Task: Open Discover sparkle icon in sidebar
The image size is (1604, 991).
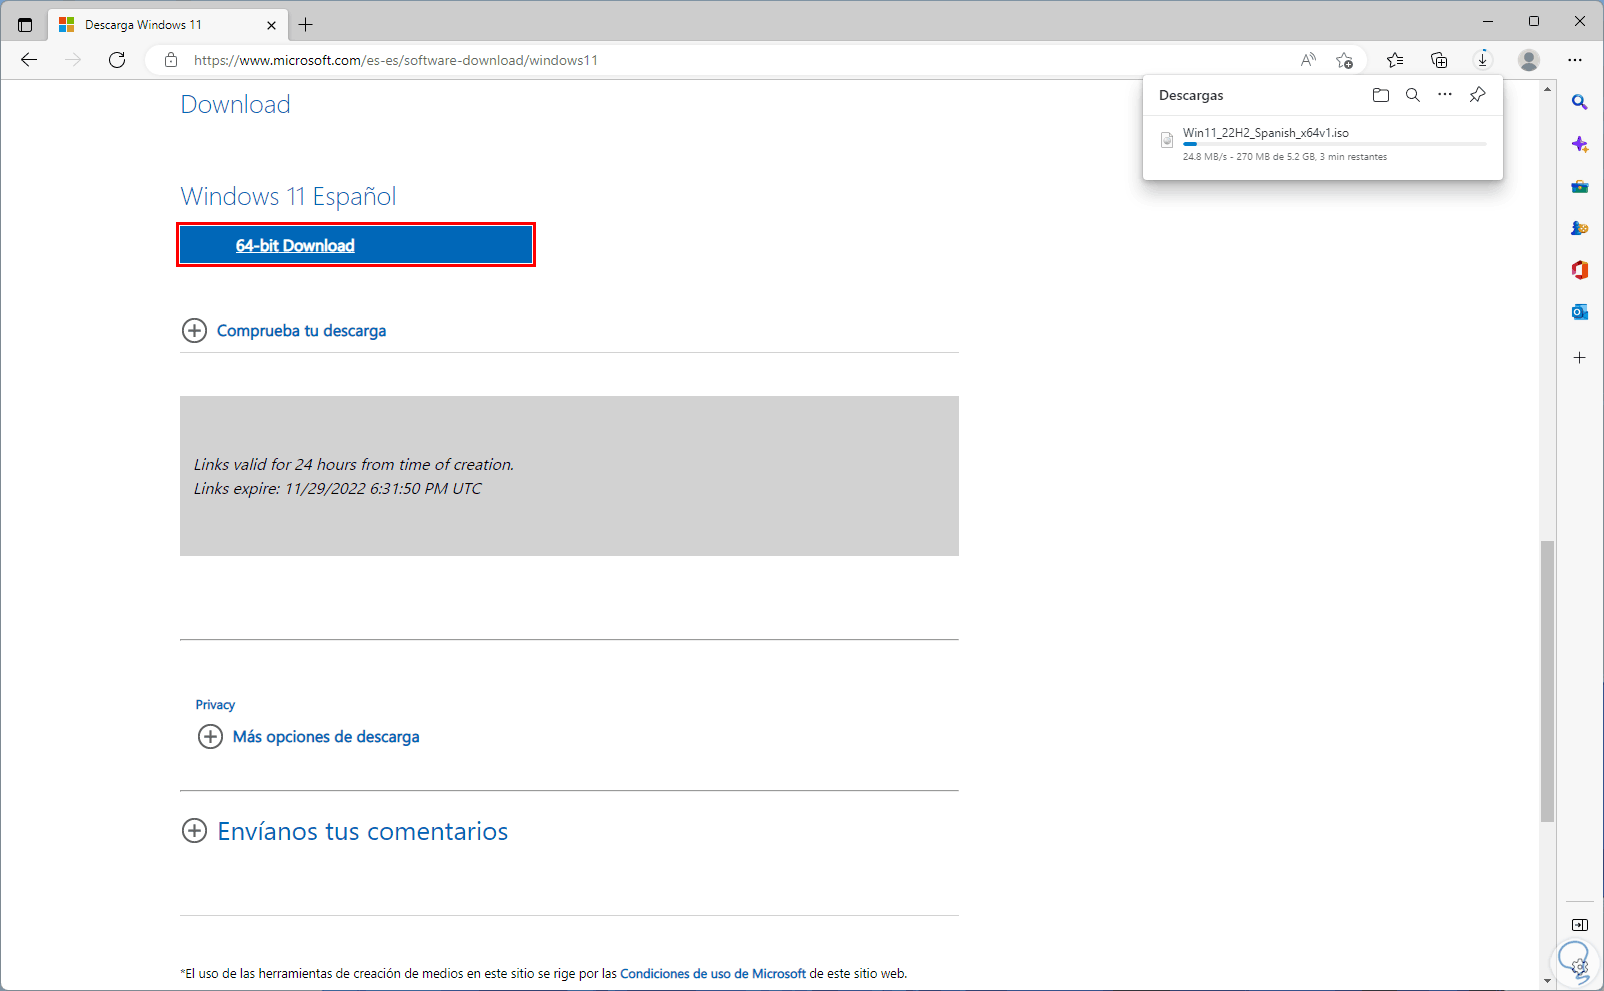Action: (x=1580, y=145)
